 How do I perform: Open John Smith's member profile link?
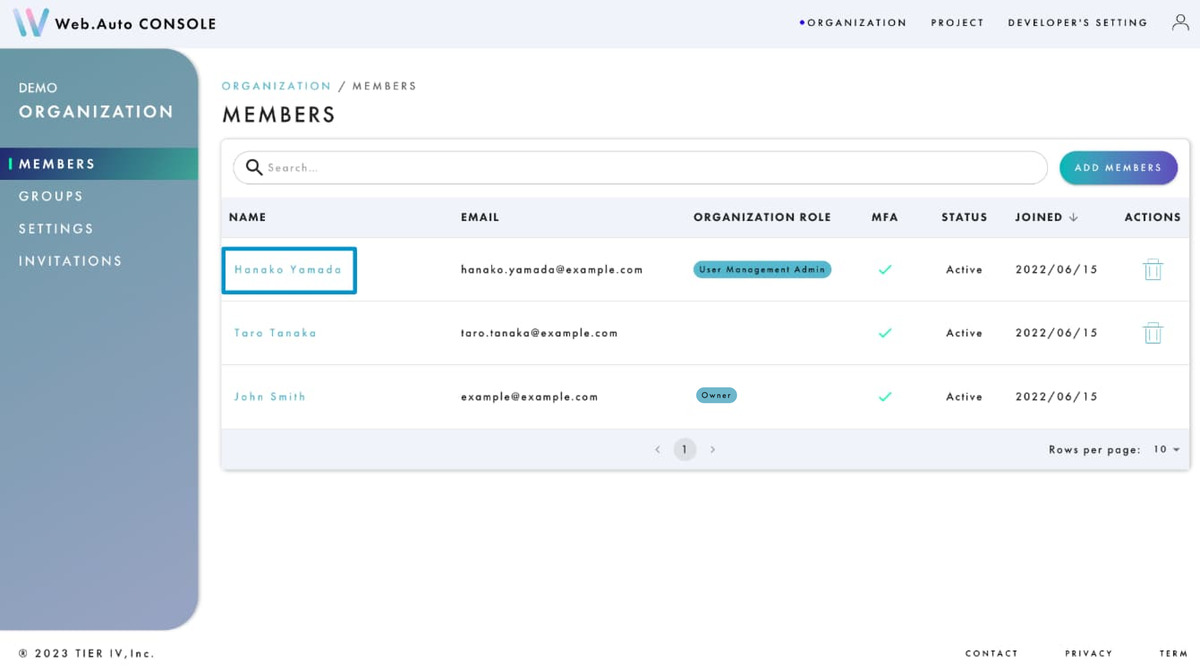270,396
